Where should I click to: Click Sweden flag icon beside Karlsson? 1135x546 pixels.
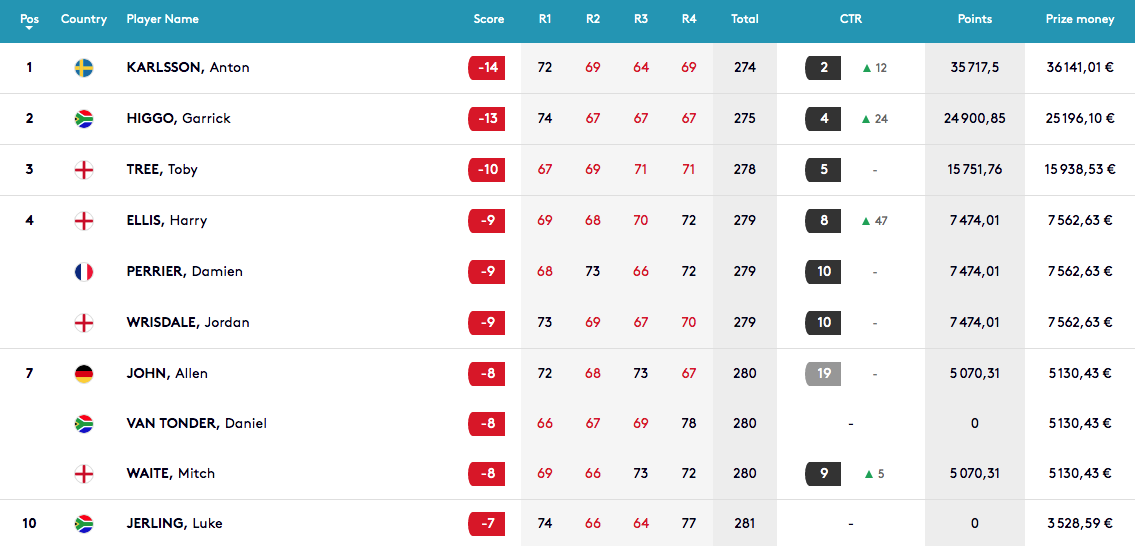tap(84, 68)
